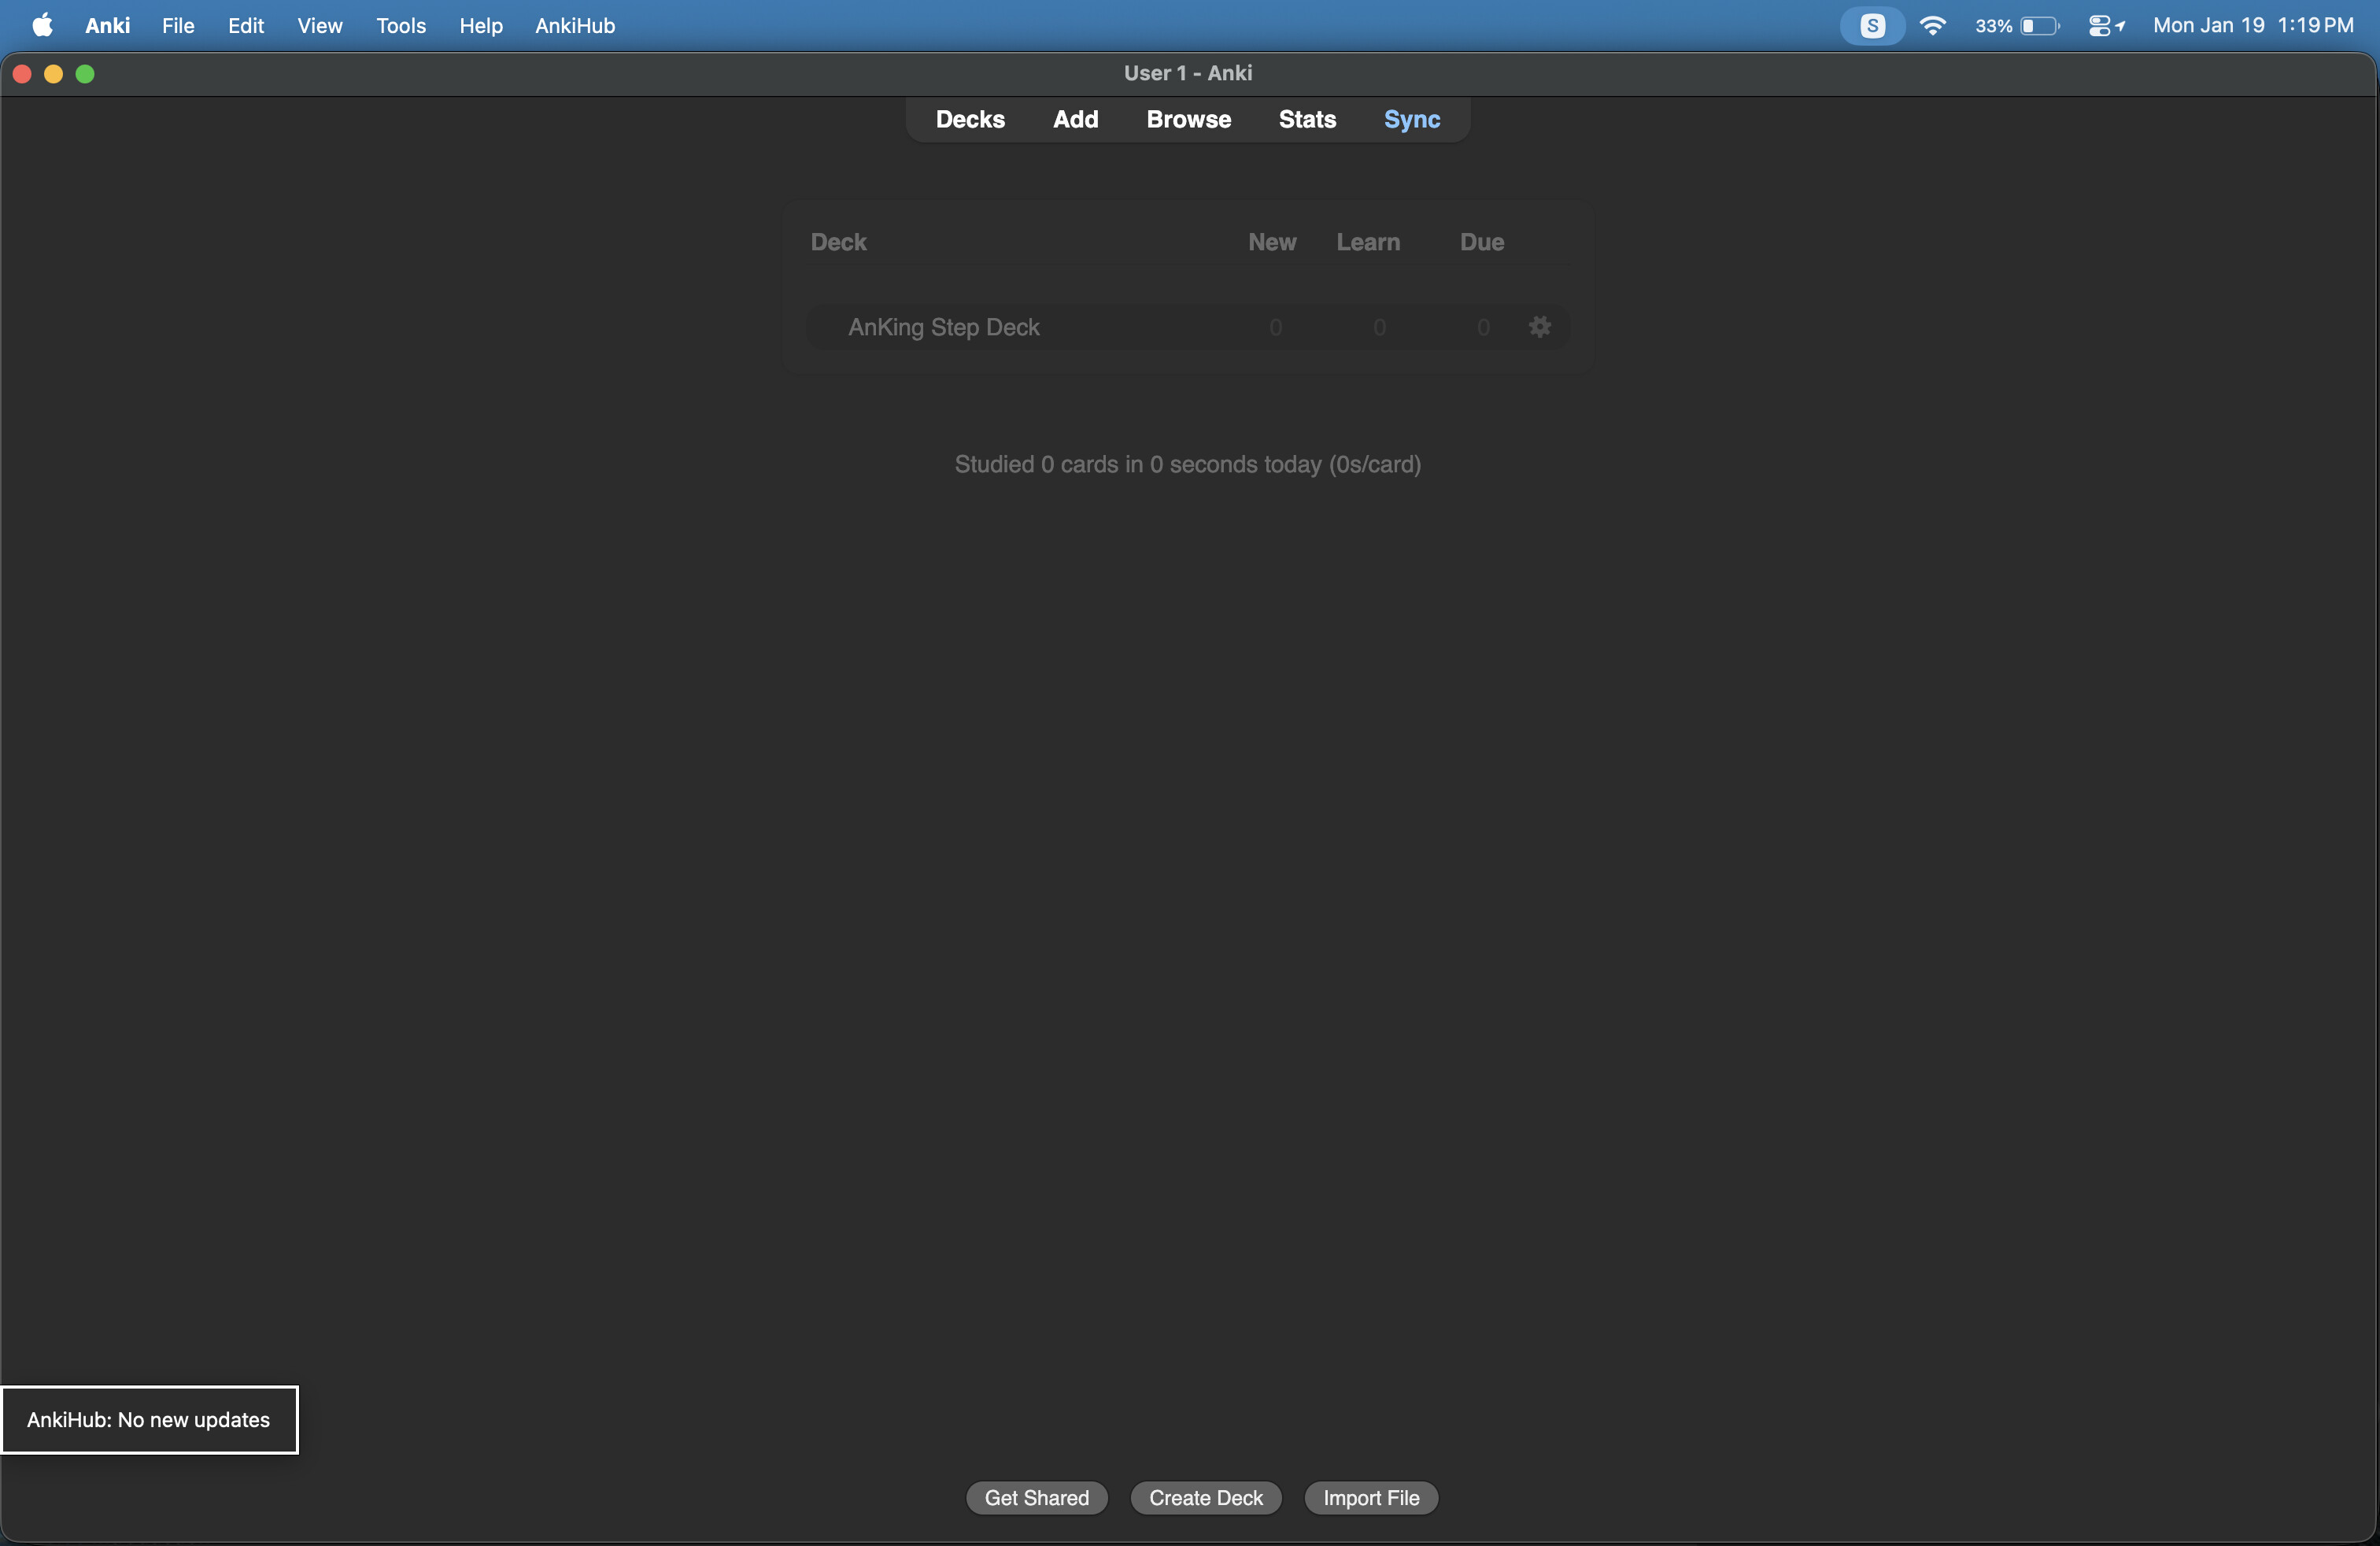Open the Edit menu
This screenshot has height=1546, width=2380.
245,25
